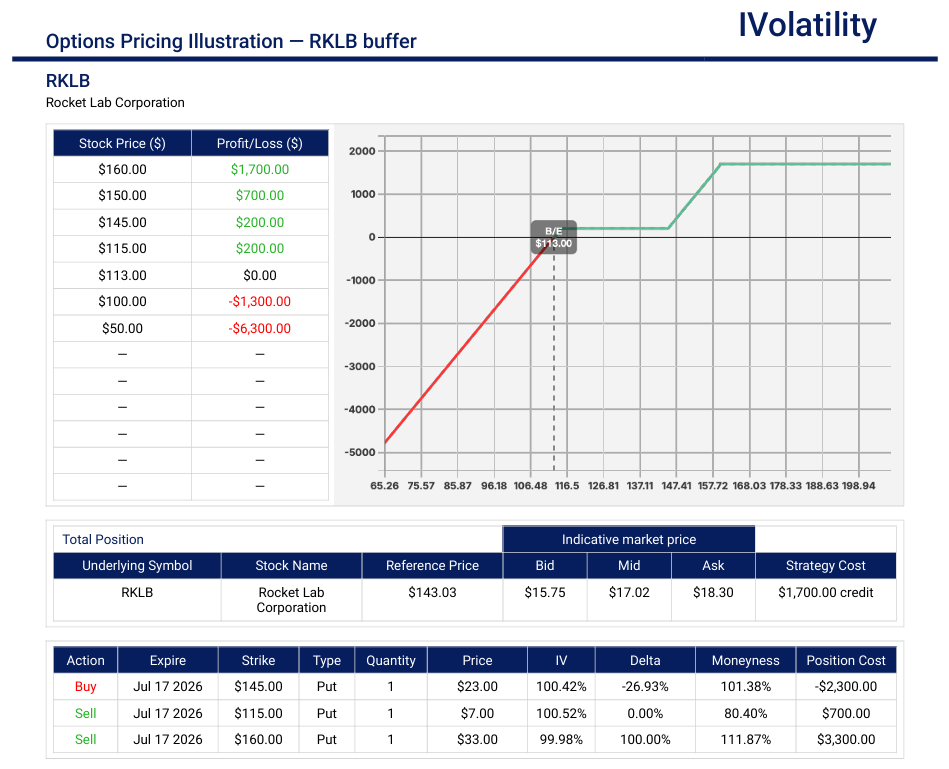Click the $1,700.00 credit strategy cost cell
Image resolution: width=949 pixels, height=769 pixels.
[826, 592]
